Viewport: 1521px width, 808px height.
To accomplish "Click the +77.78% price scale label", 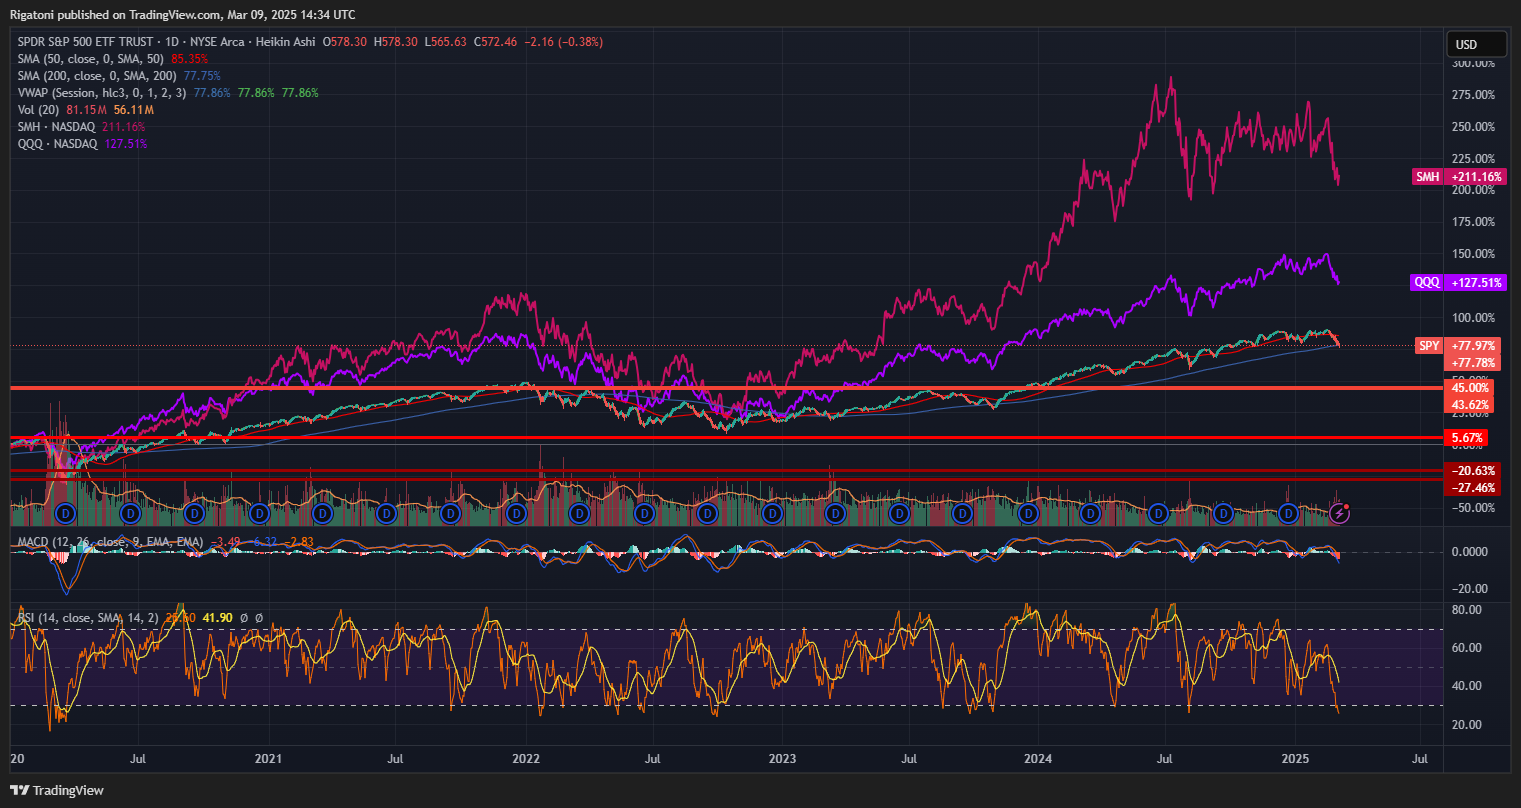I will [1472, 362].
